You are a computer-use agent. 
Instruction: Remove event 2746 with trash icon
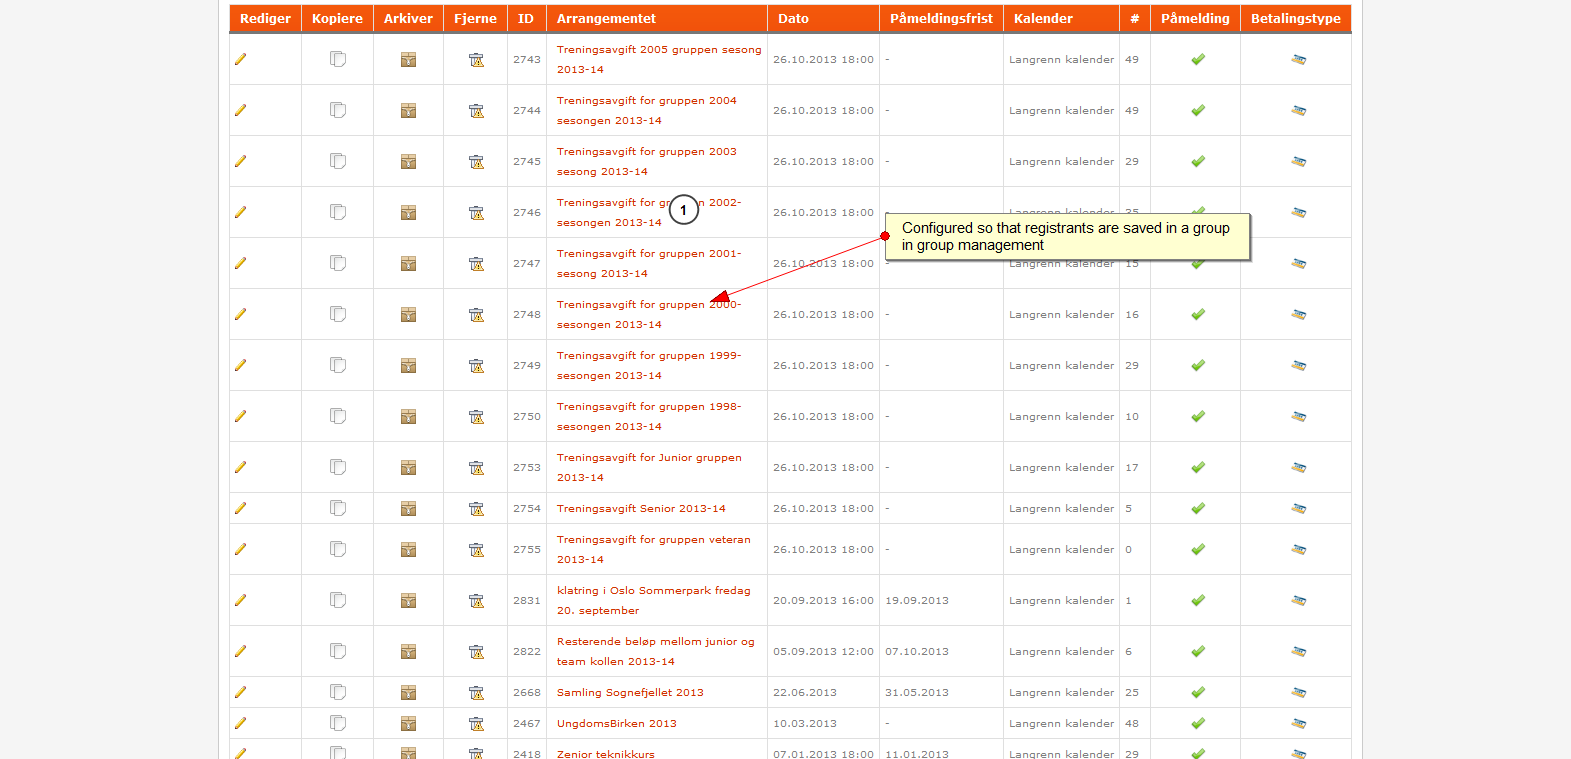(476, 212)
